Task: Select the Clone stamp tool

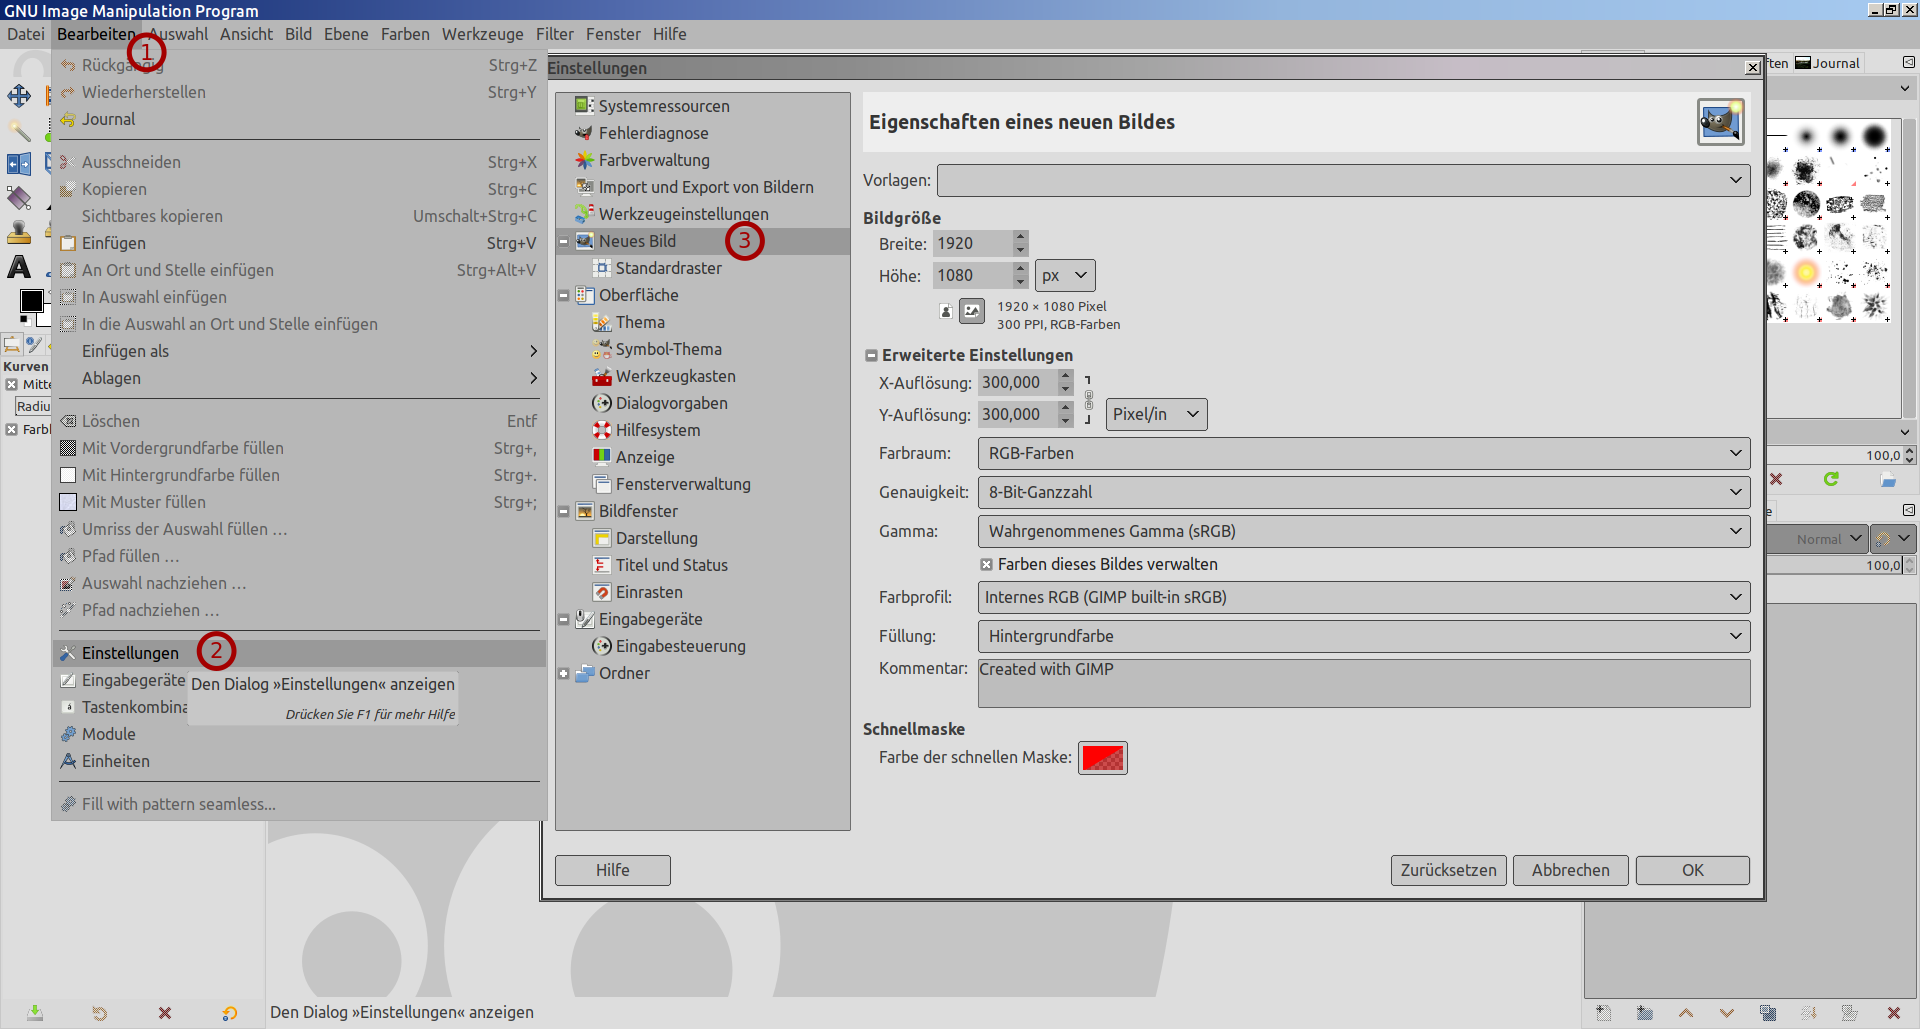Action: pyautogui.click(x=19, y=232)
